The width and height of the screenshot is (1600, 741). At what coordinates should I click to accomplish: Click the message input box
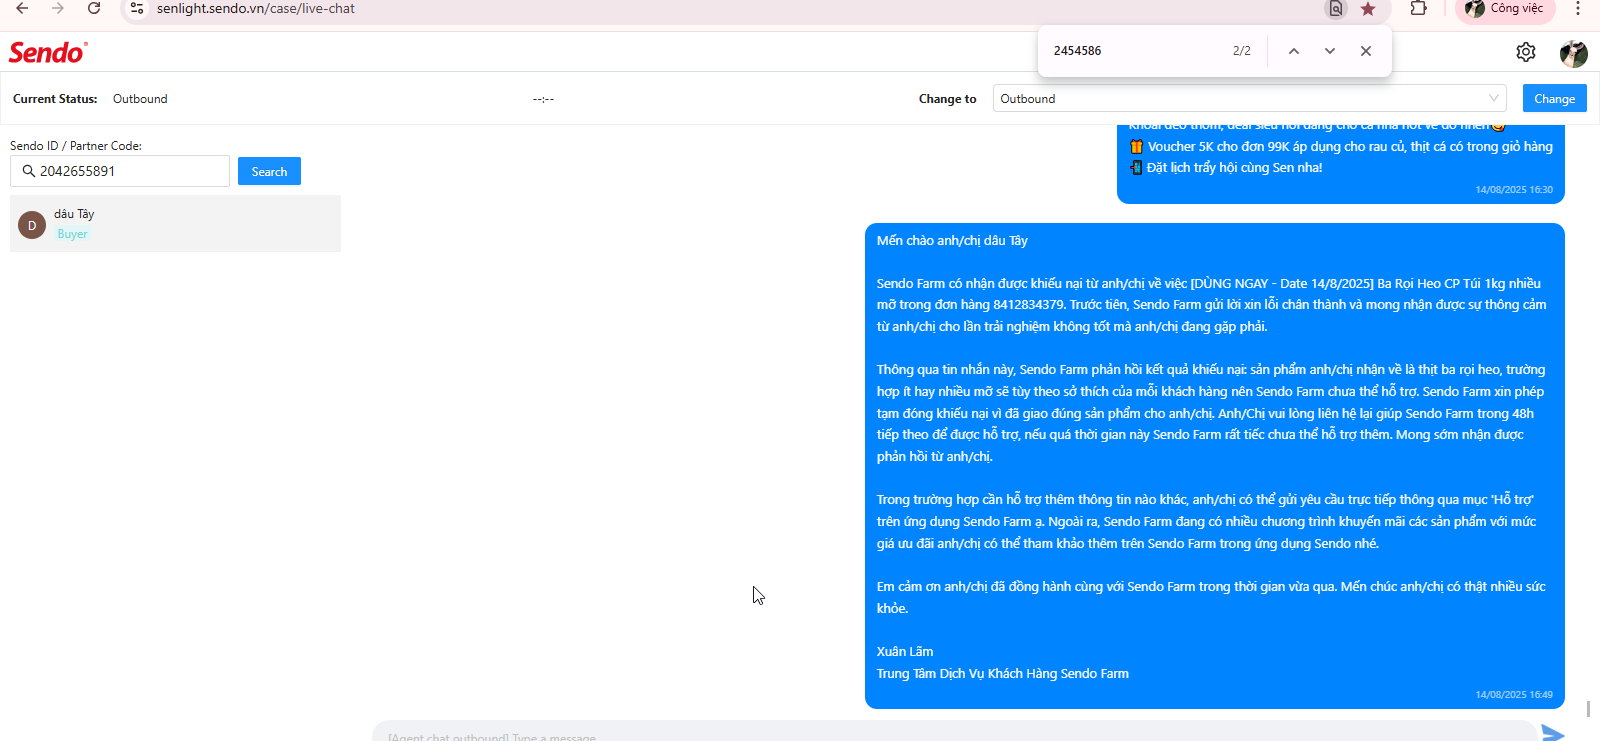click(955, 732)
